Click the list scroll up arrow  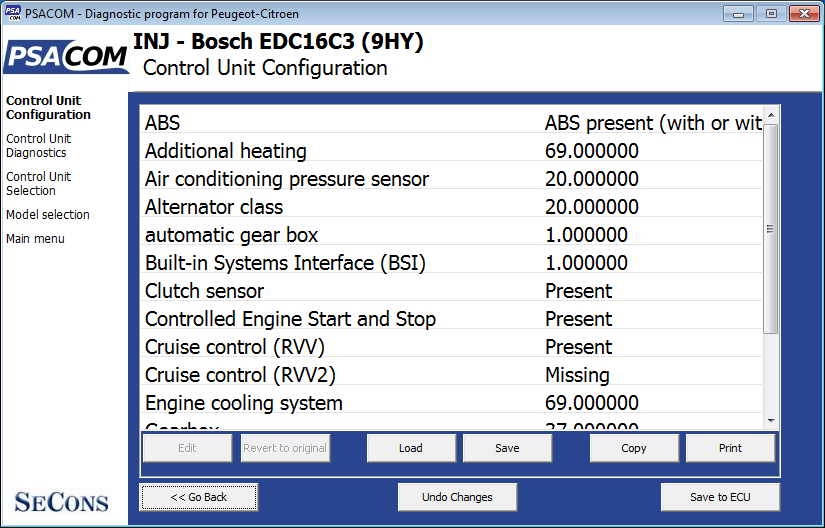click(771, 115)
